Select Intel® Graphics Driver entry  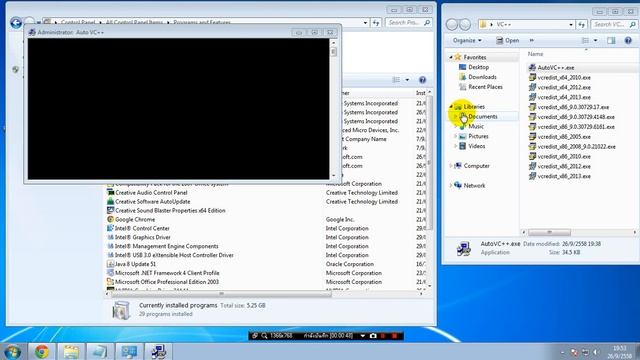click(x=139, y=237)
